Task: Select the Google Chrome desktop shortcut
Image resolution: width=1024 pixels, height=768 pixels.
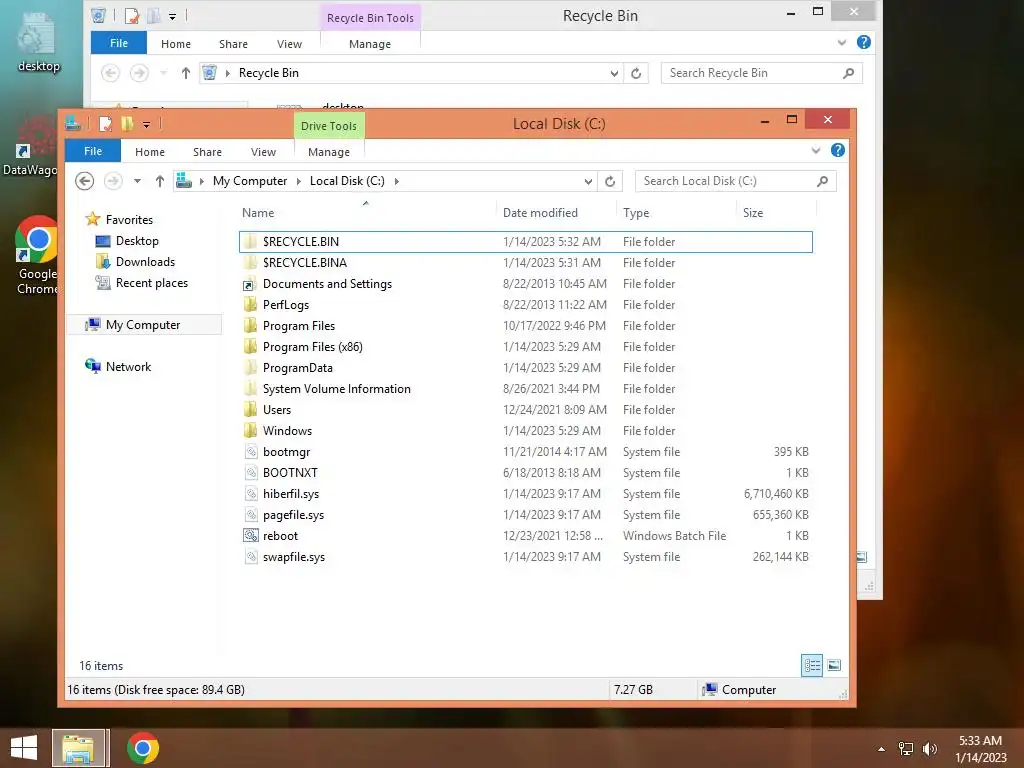Action: 37,255
